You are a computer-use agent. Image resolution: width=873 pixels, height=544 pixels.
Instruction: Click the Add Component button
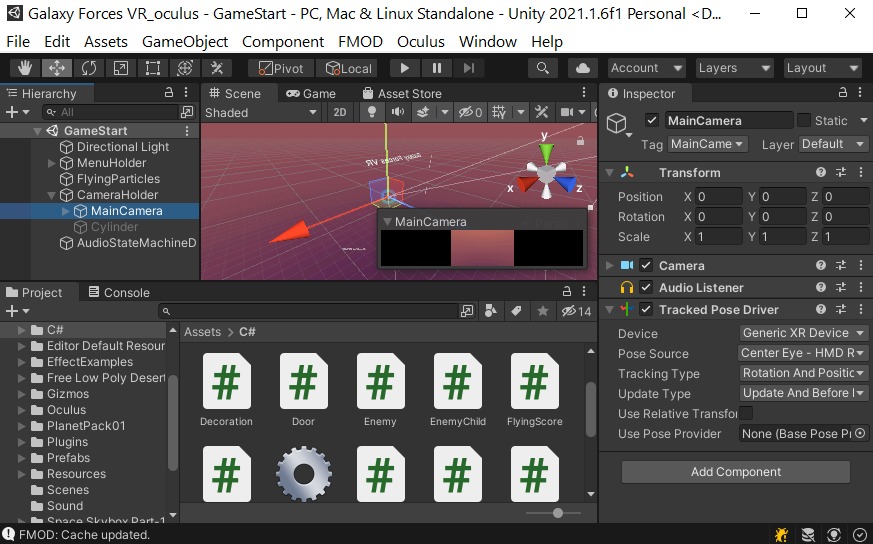[x=735, y=472]
